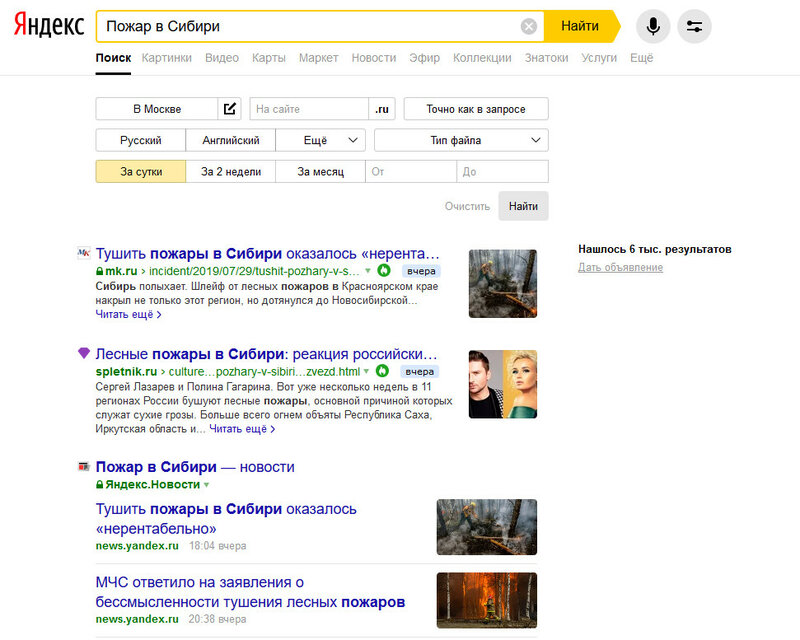Select the Поиск tab
Image resolution: width=800 pixels, height=640 pixels.
click(x=113, y=58)
